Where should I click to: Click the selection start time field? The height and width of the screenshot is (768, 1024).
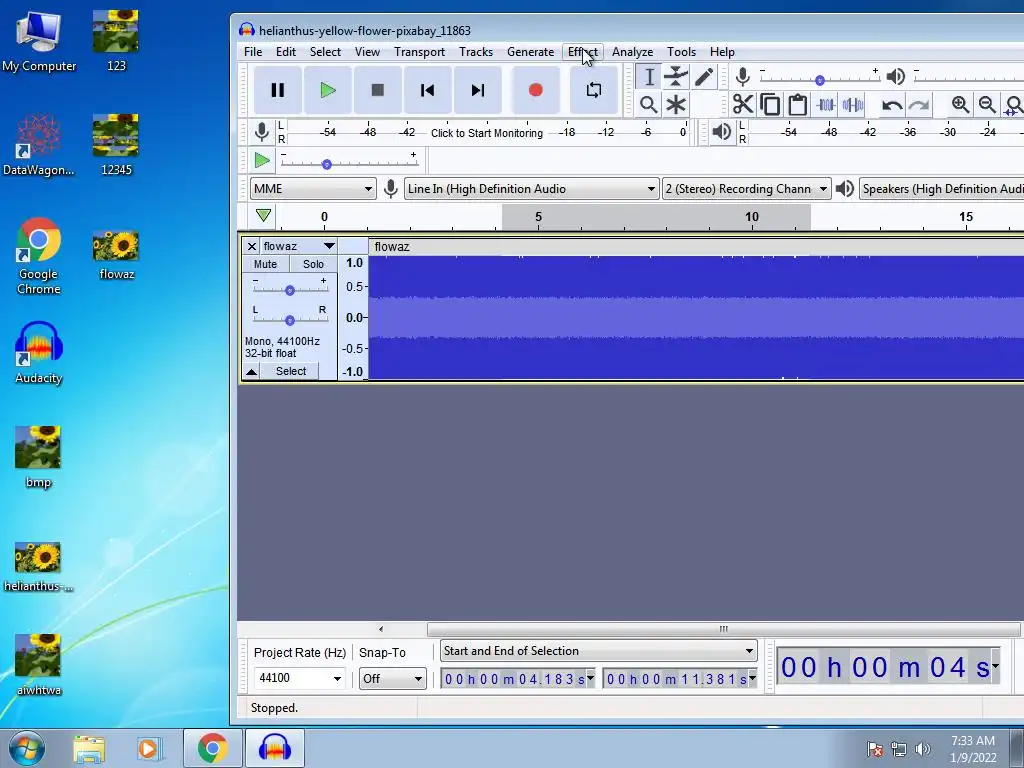tap(518, 679)
